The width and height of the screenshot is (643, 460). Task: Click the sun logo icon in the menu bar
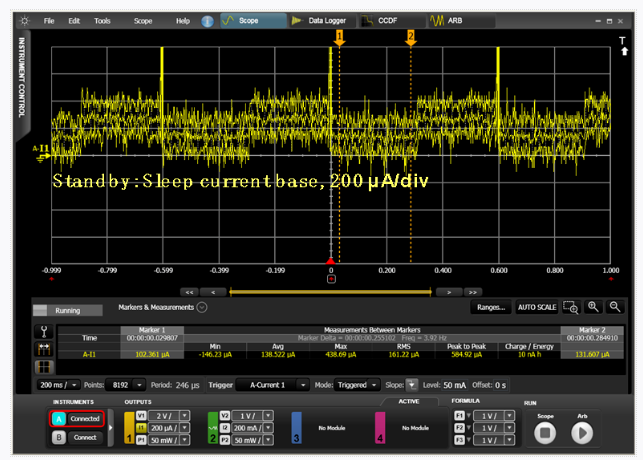(x=25, y=20)
